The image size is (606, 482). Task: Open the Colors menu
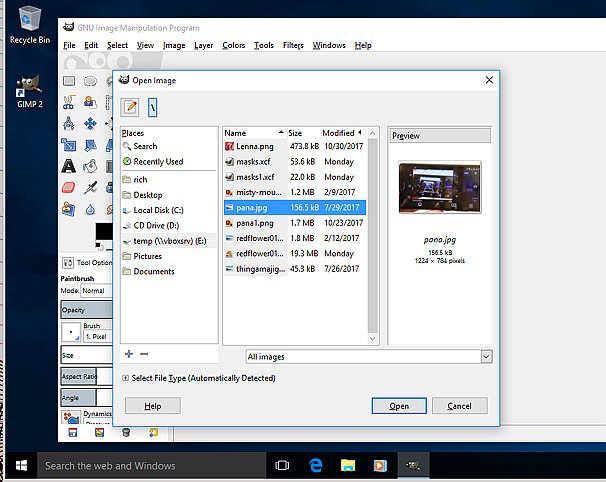click(233, 45)
